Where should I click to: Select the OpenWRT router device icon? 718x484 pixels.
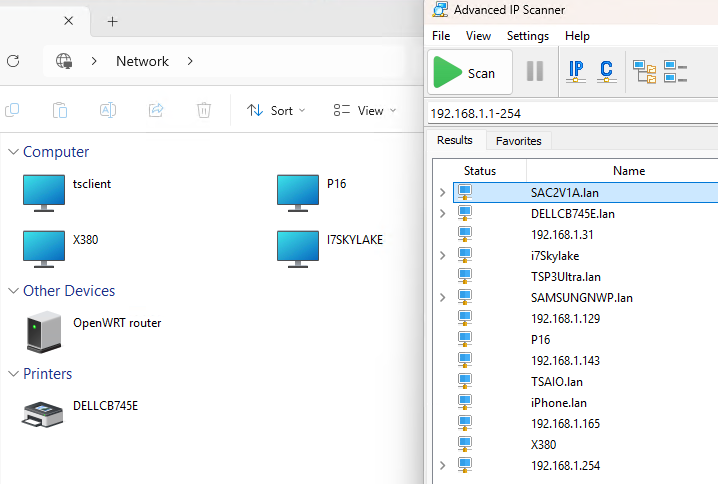[44, 332]
